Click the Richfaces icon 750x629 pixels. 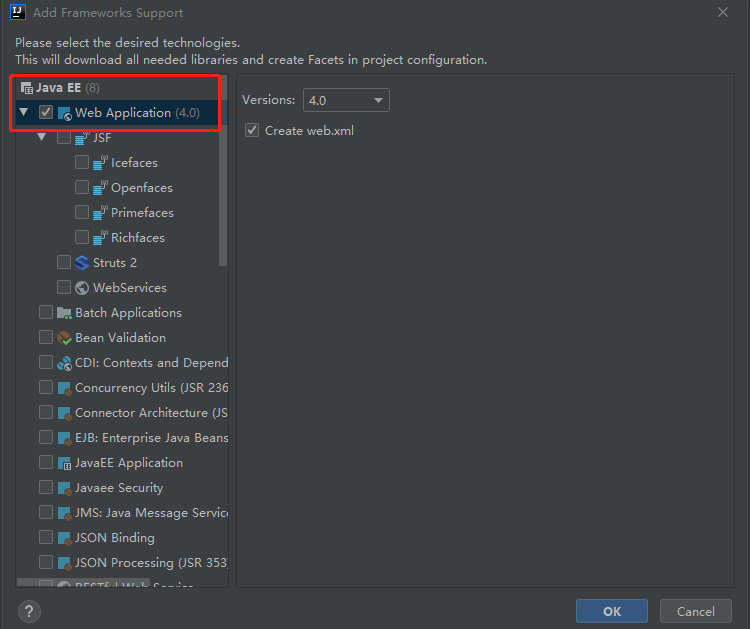point(100,238)
